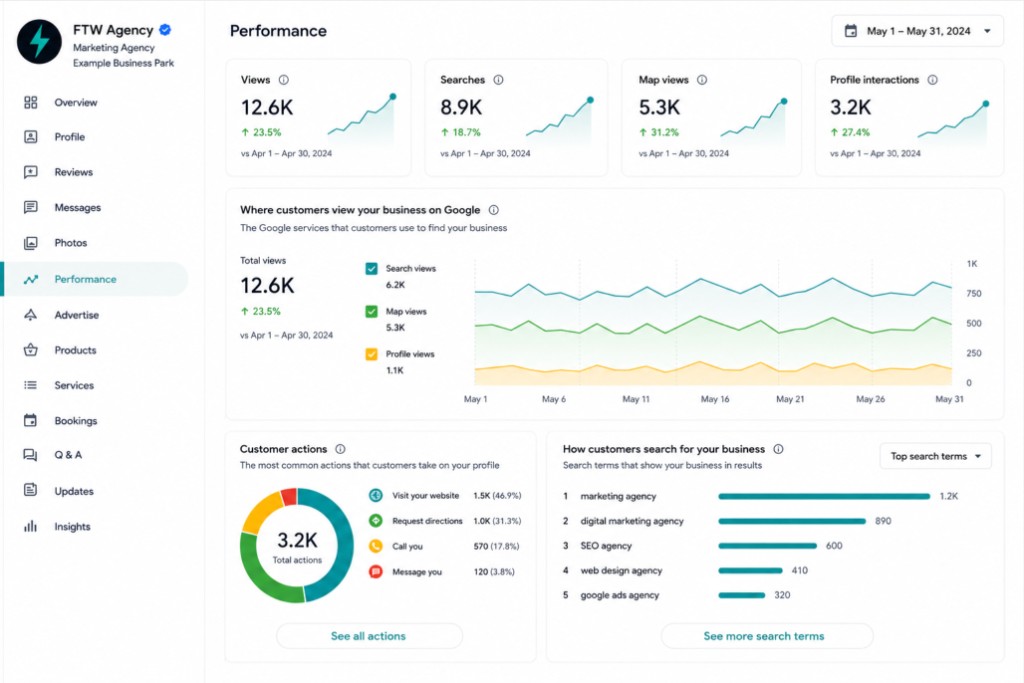
Task: Click the digital marketing agency bar
Action: 792,521
